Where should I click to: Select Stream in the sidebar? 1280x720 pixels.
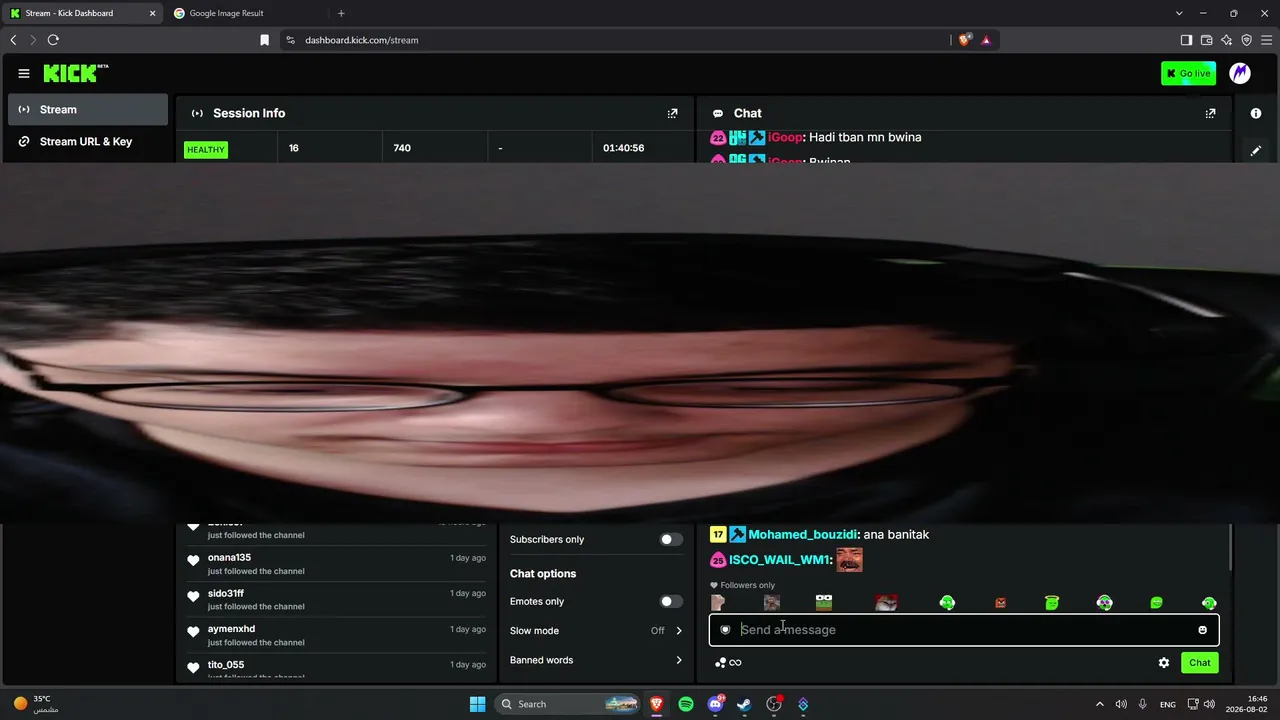pyautogui.click(x=88, y=110)
